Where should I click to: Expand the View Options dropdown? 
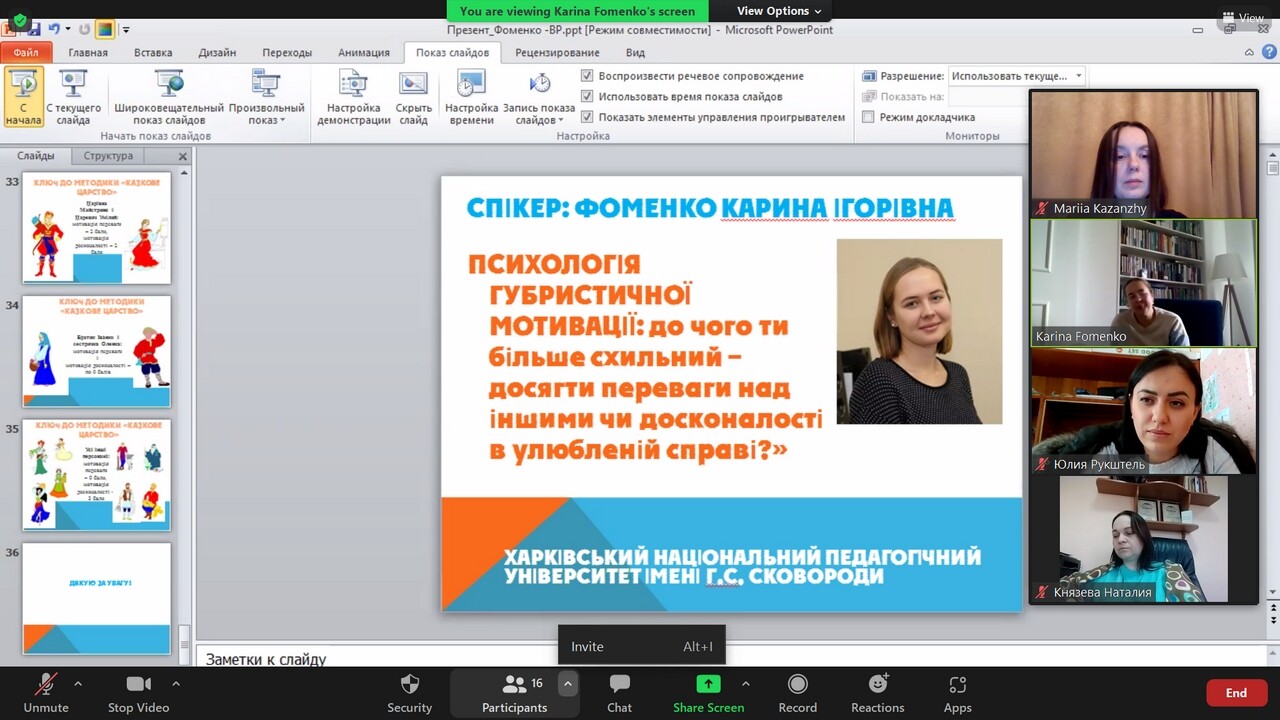click(779, 11)
